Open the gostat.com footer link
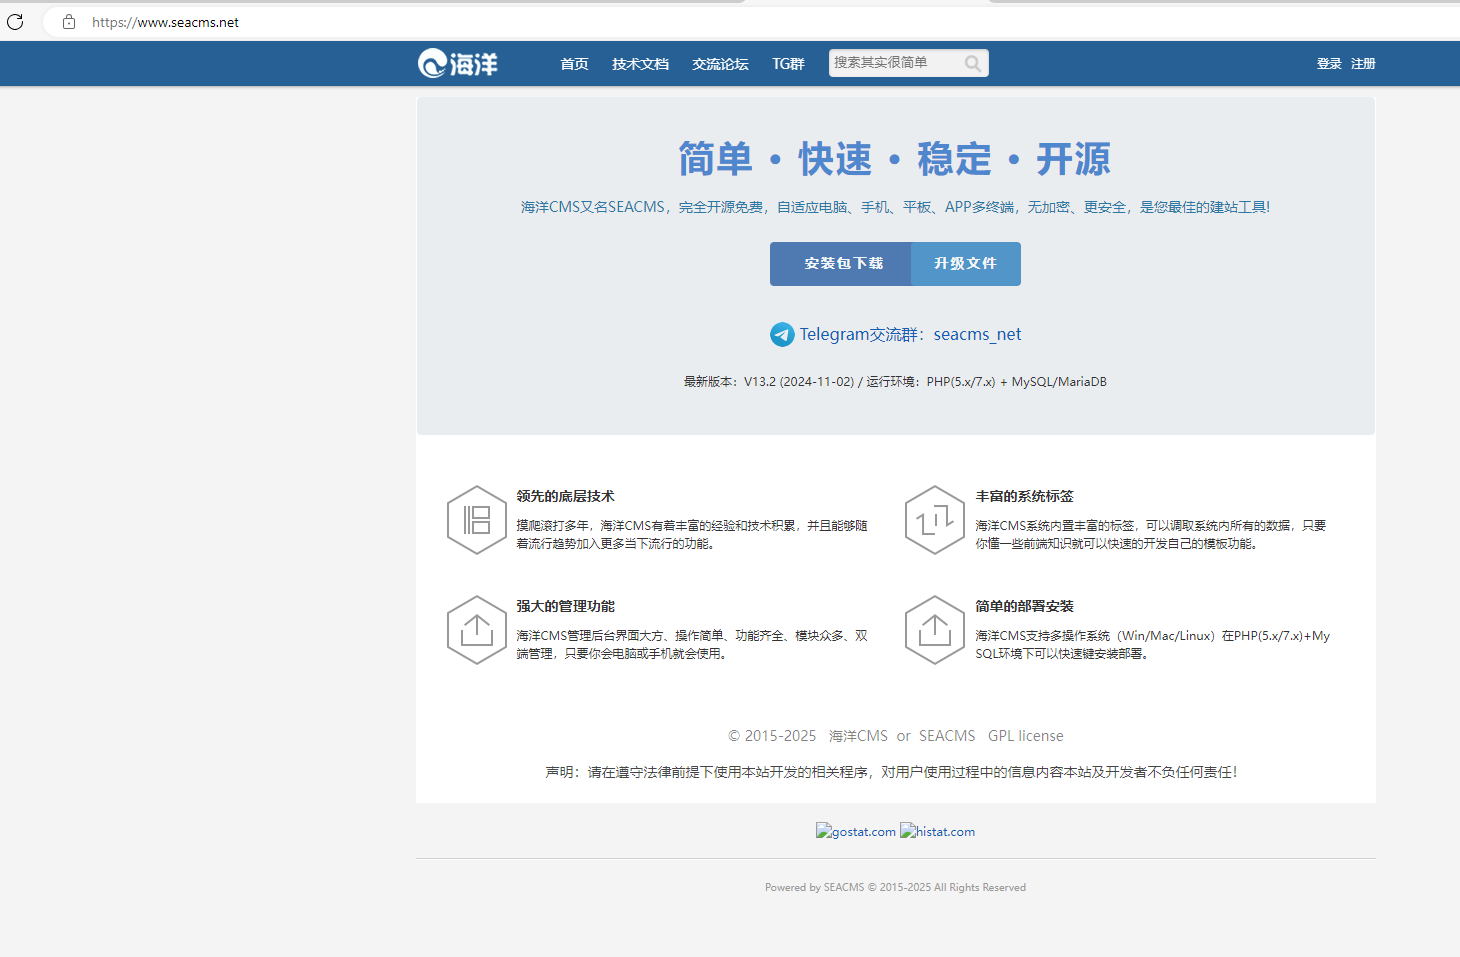Image resolution: width=1460 pixels, height=957 pixels. pos(856,832)
